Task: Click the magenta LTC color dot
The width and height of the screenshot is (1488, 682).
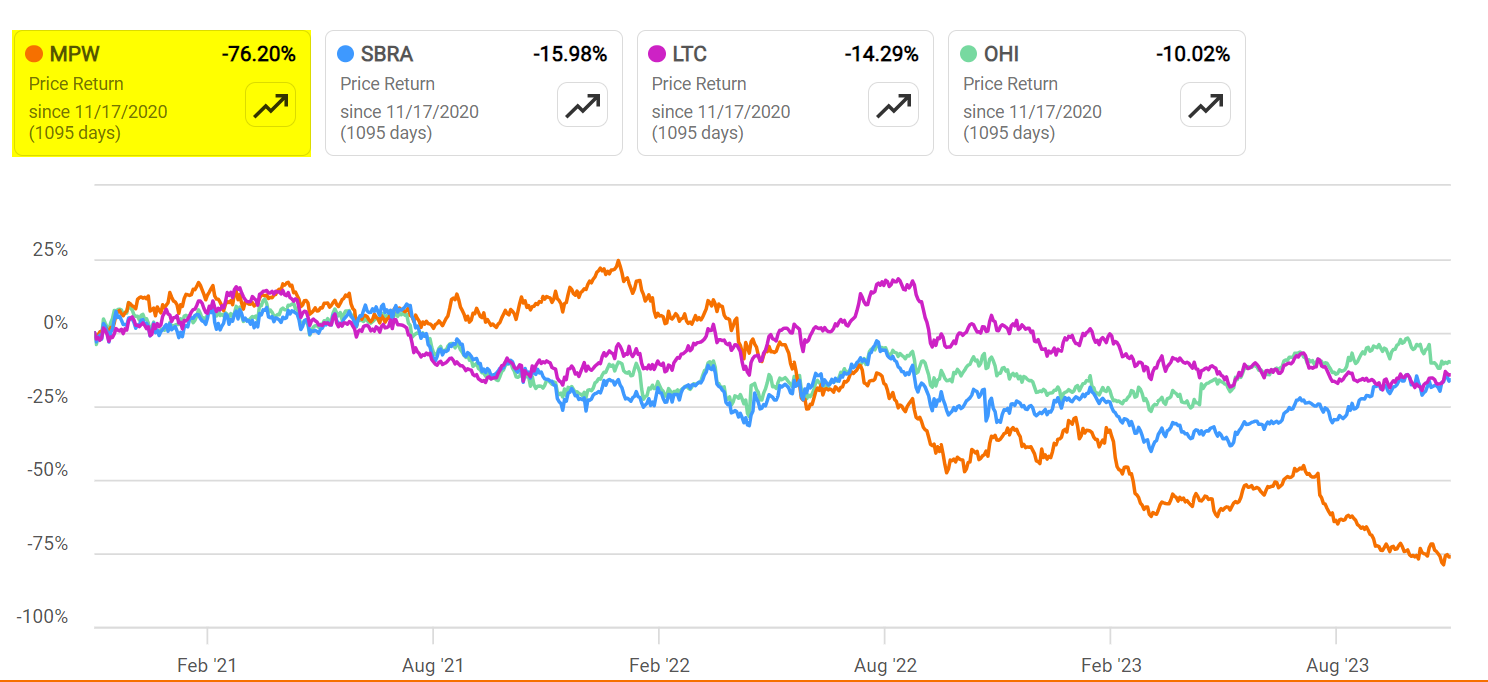Action: [657, 54]
